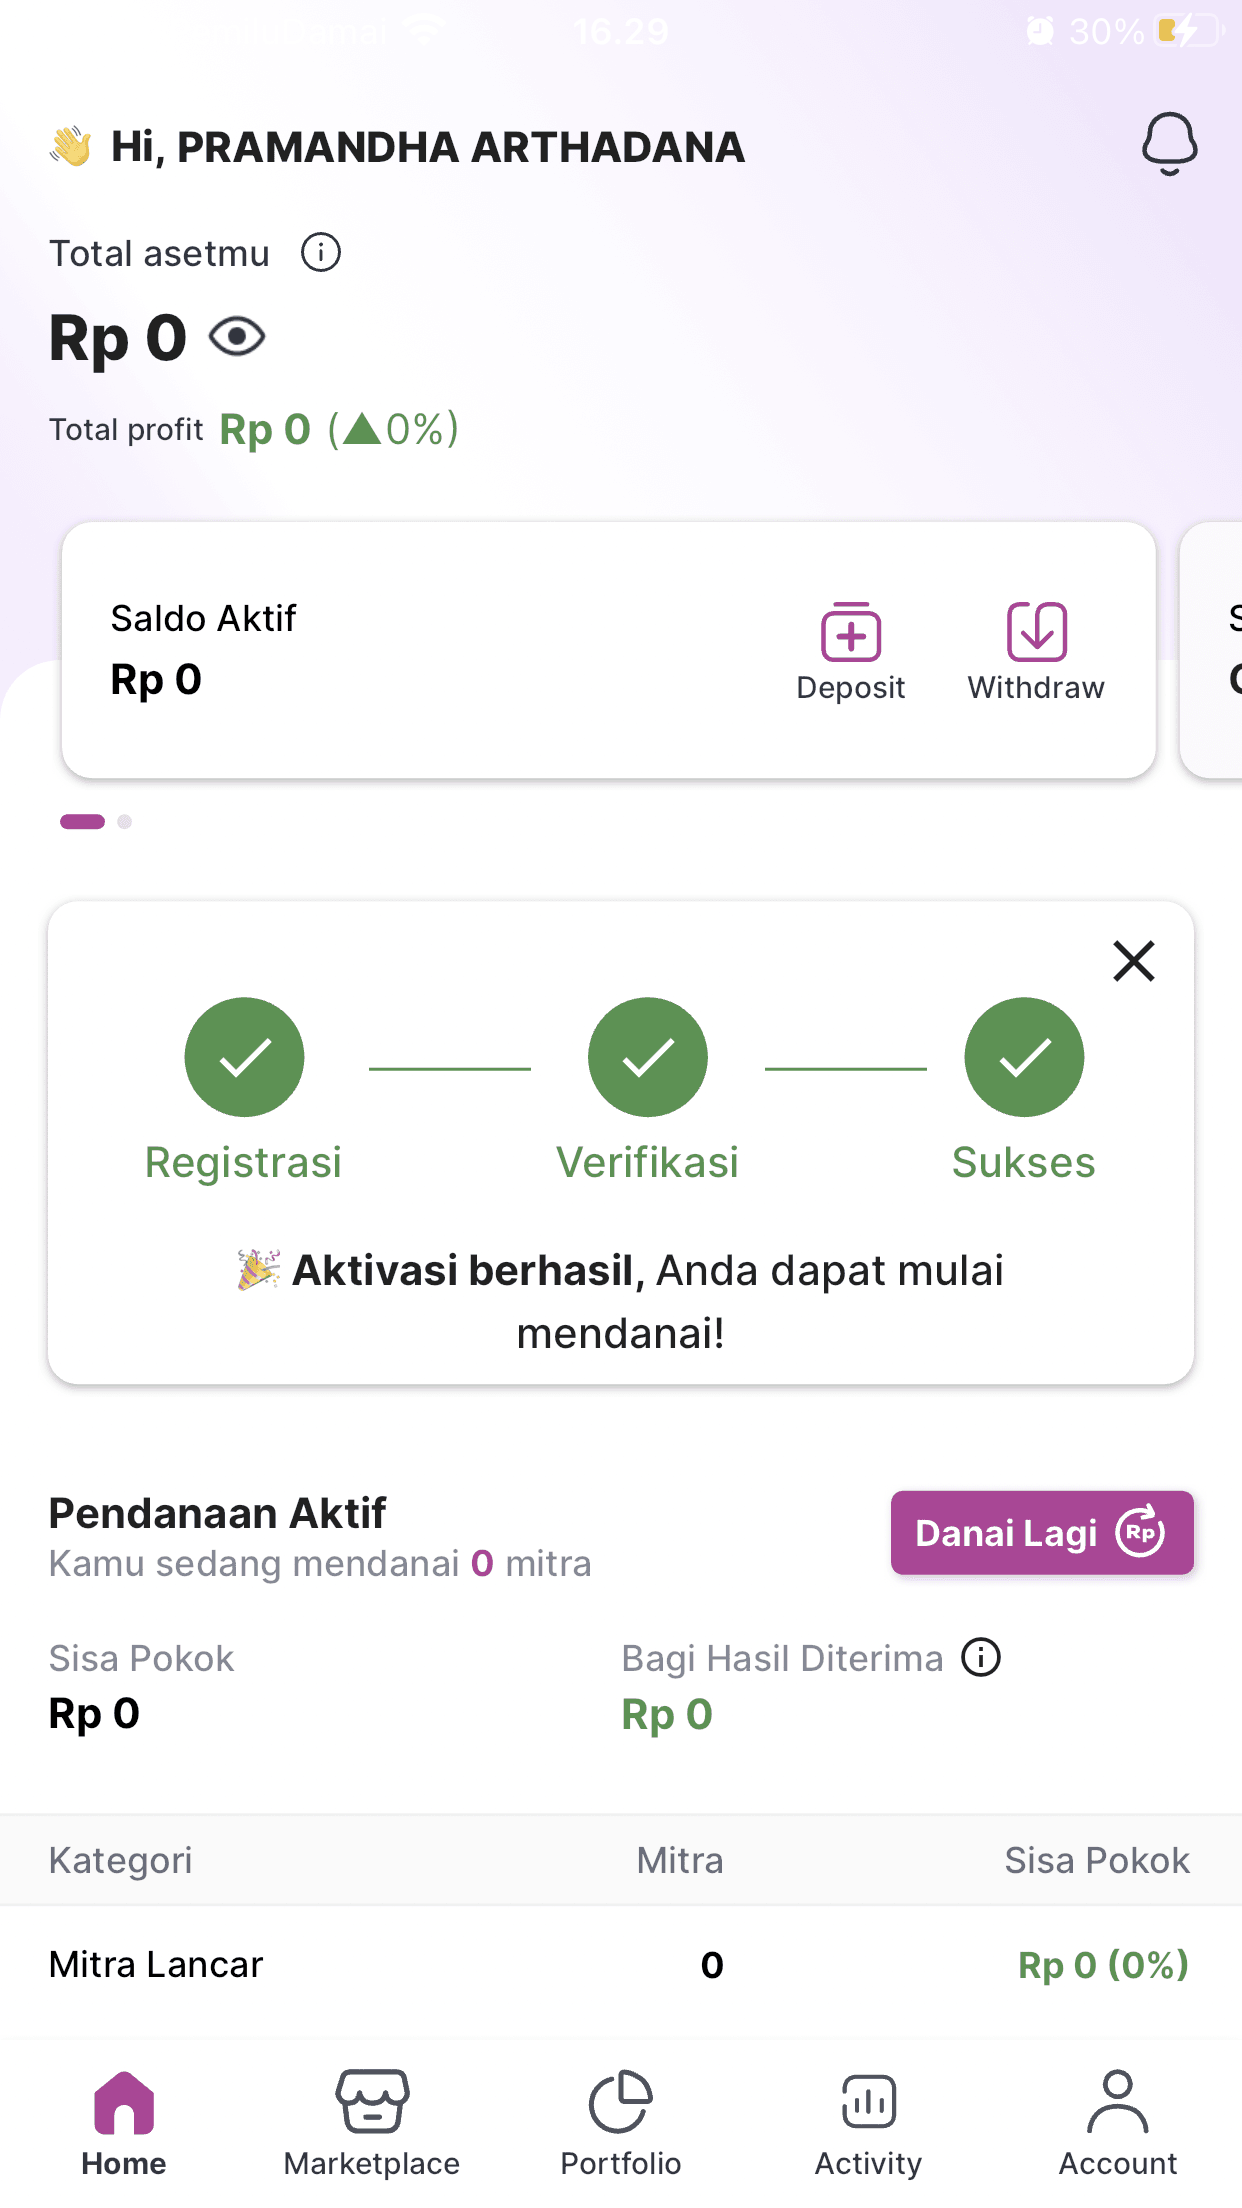
Task: Open the Mitra Lancar row
Action: [x=621, y=1965]
